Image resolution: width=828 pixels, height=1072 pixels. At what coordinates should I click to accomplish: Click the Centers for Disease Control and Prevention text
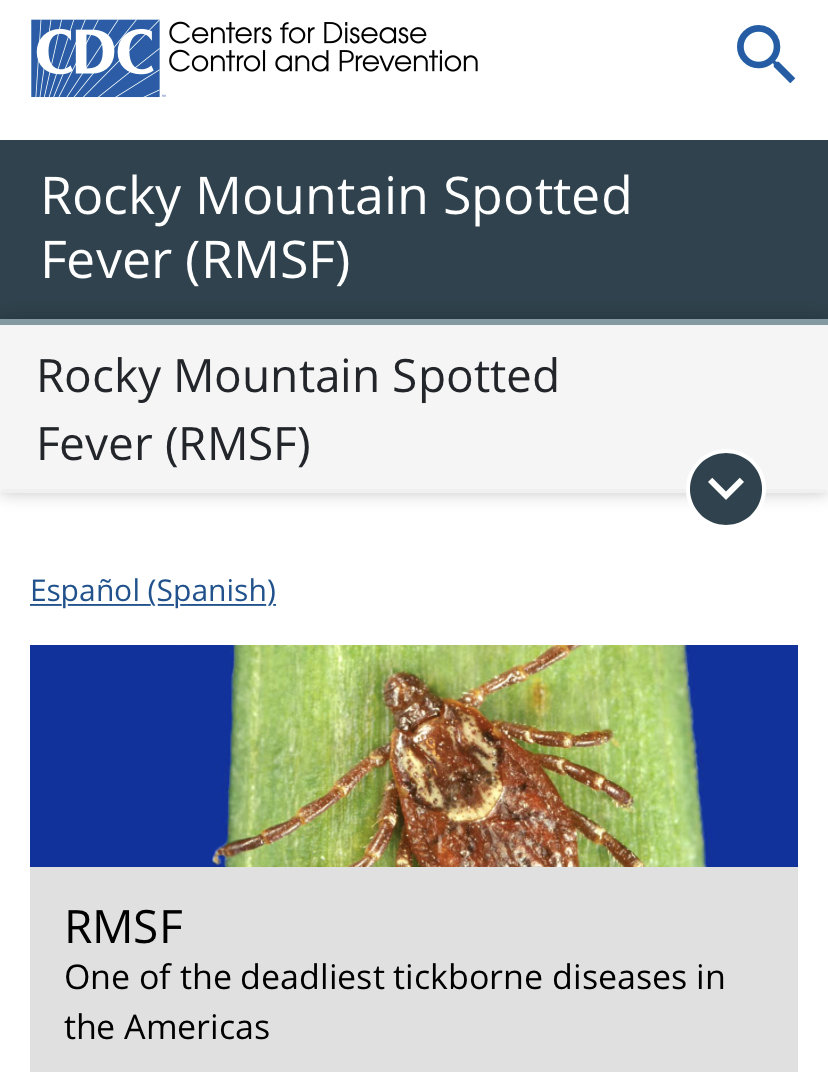tap(323, 47)
